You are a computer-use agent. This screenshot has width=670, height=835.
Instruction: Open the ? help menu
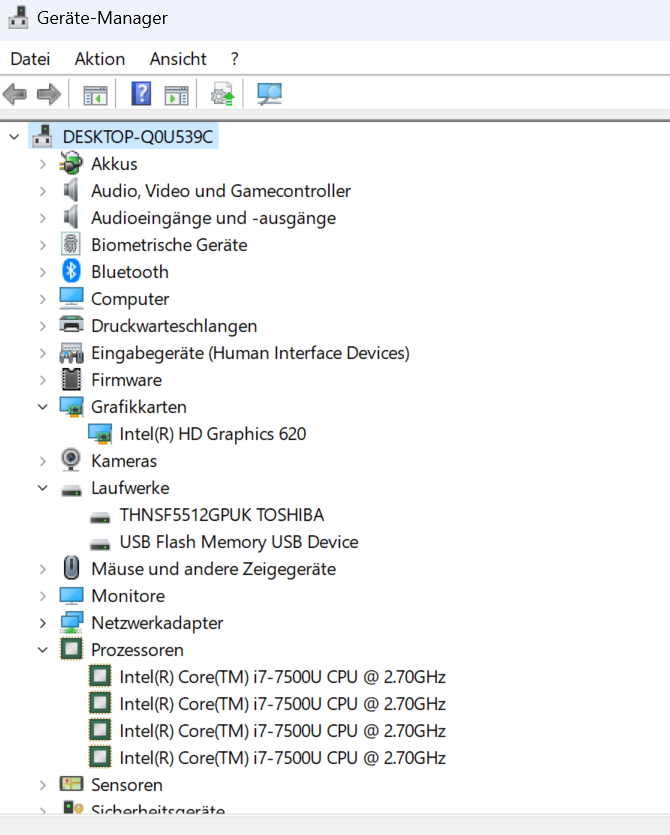pyautogui.click(x=234, y=59)
